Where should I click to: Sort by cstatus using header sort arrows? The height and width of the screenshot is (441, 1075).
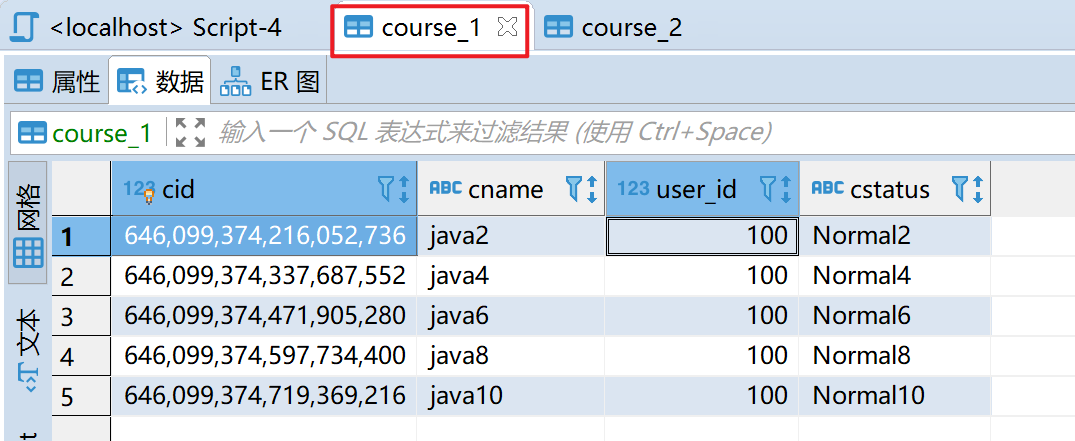(977, 189)
